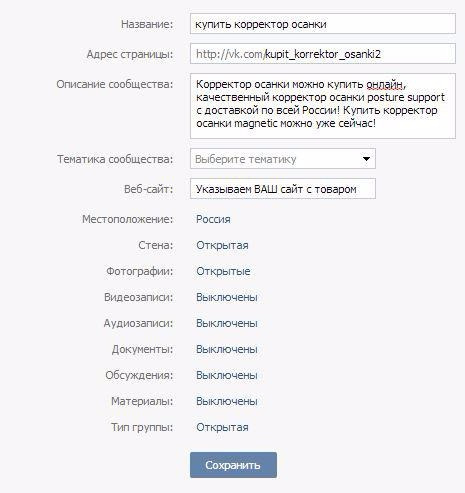Click the Адрес страницы input field
Screen dimensions: 465x493
(323, 53)
